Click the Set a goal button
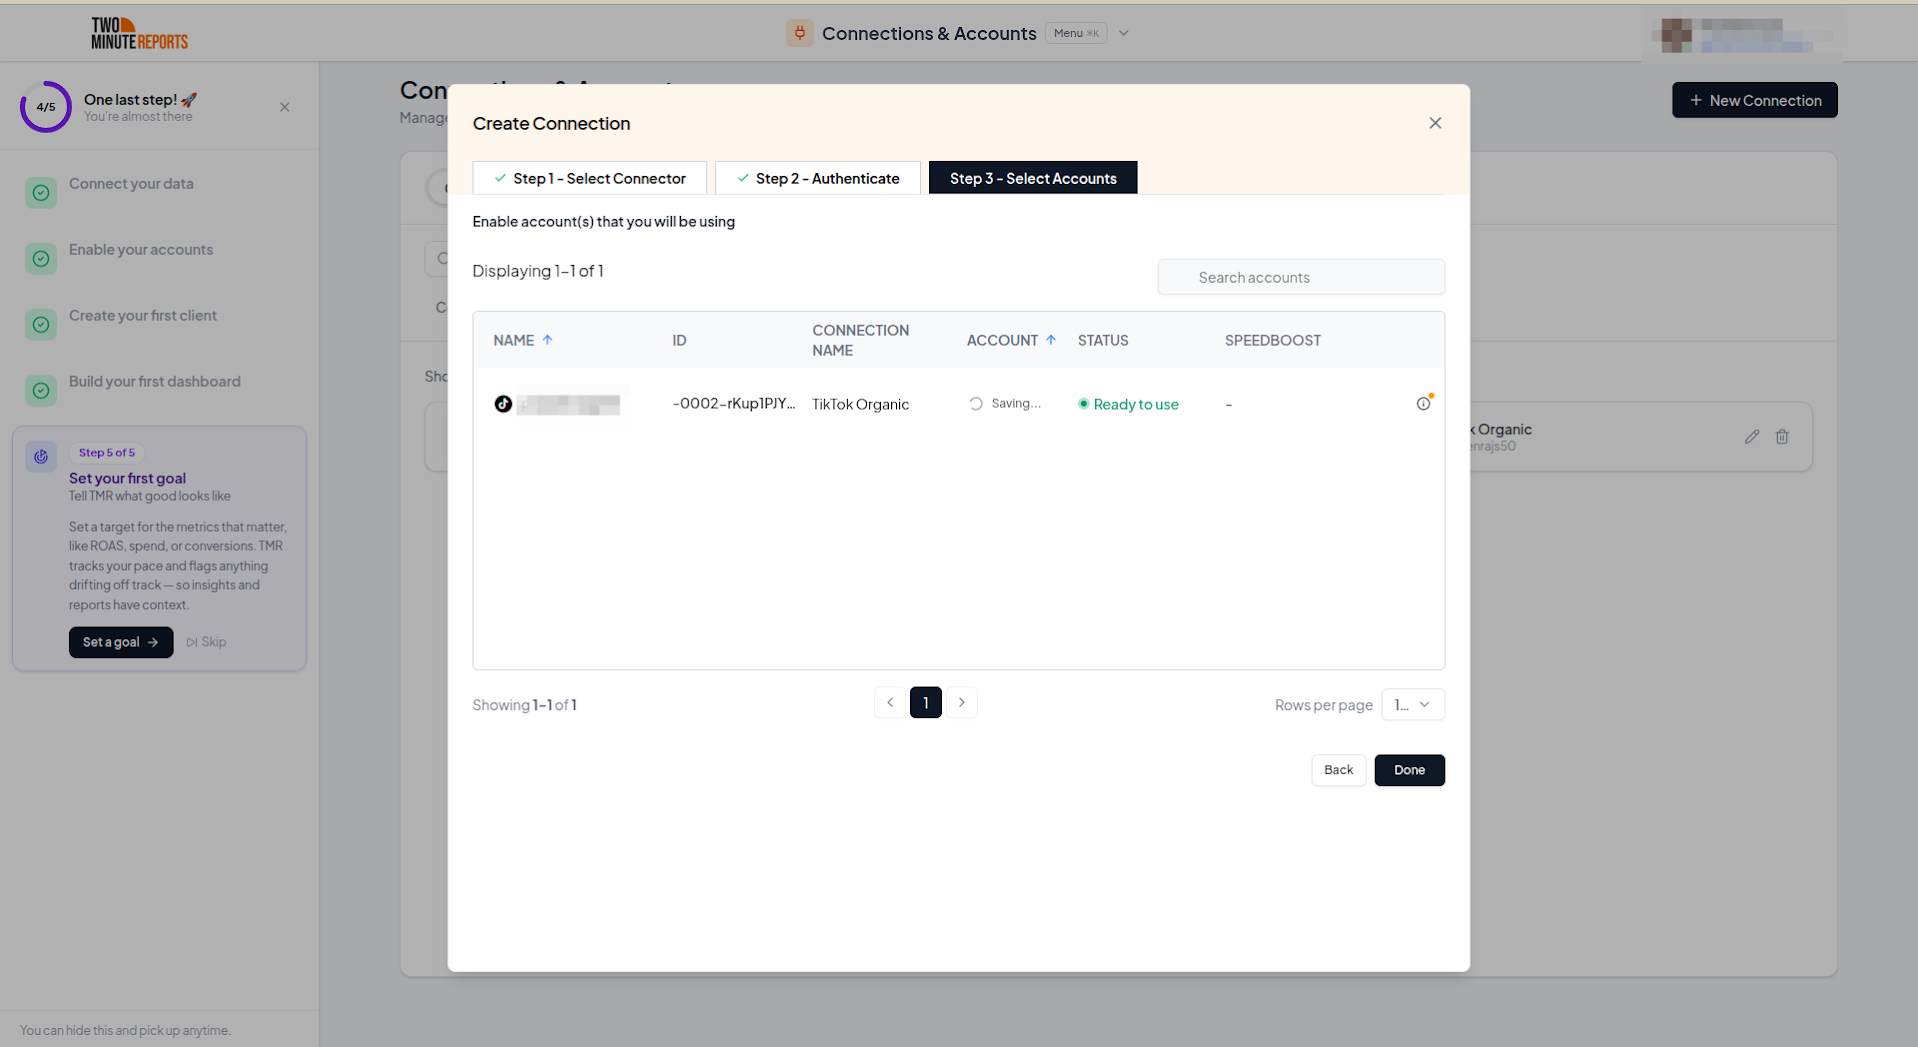Screen dimensions: 1918x1047 (x=121, y=642)
